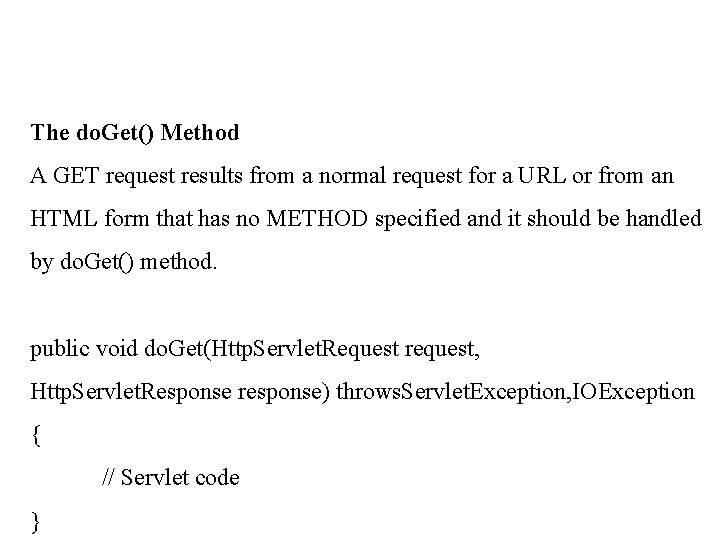The height and width of the screenshot is (540, 720).
Task: Click "HttpServletResponse" at the code line start
Action: pos(131,393)
